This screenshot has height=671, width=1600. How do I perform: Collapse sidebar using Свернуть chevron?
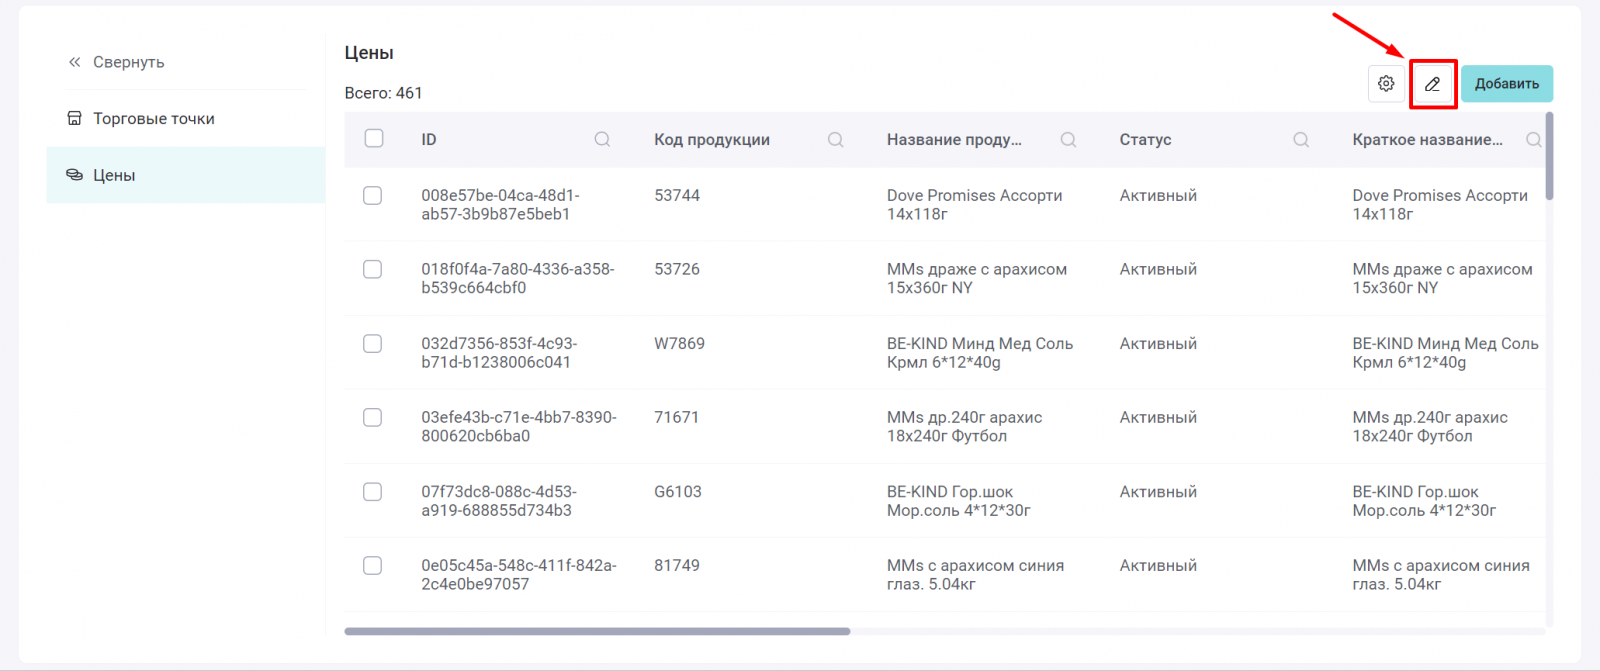click(x=74, y=62)
